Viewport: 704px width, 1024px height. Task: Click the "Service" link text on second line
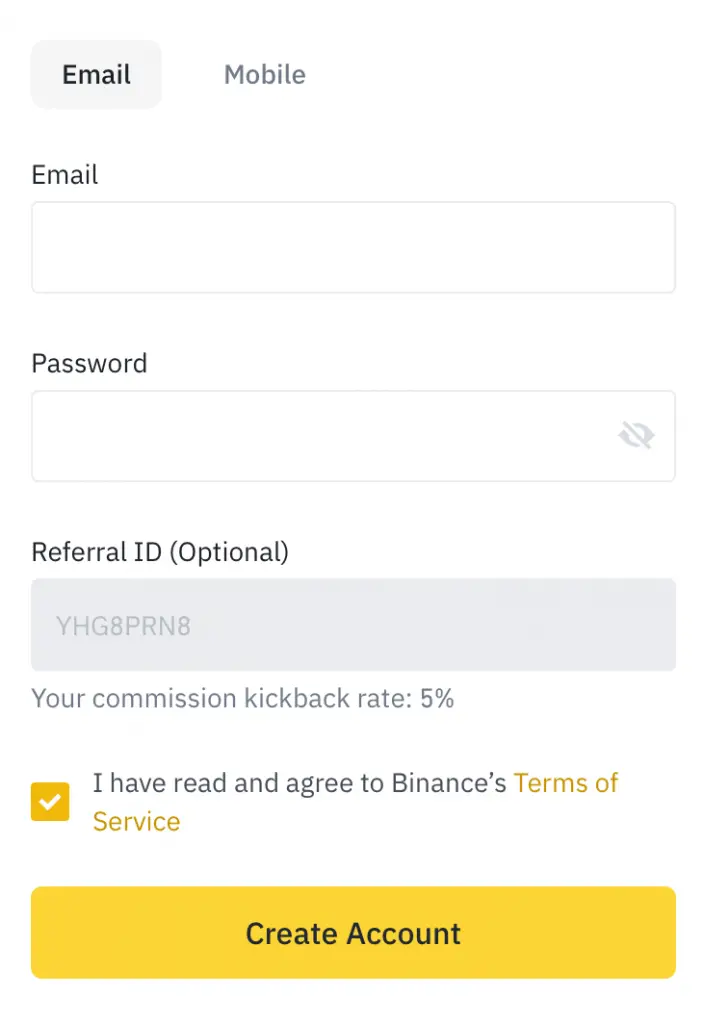(136, 822)
